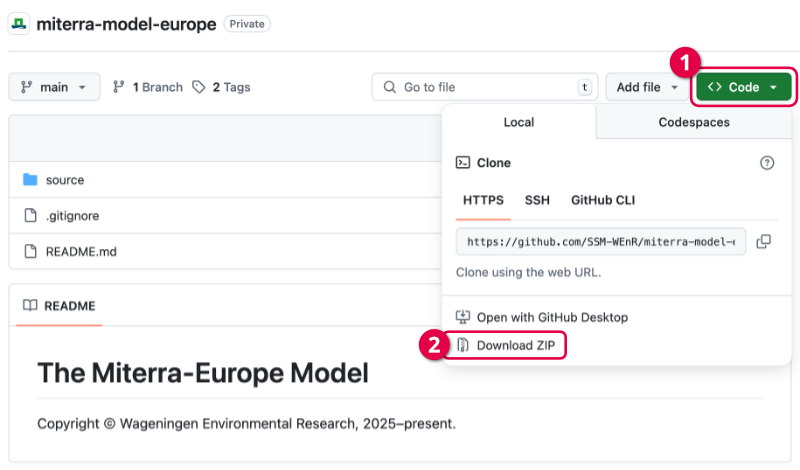800x470 pixels.
Task: Click the GitHub Desktop download icon
Action: coord(463,317)
